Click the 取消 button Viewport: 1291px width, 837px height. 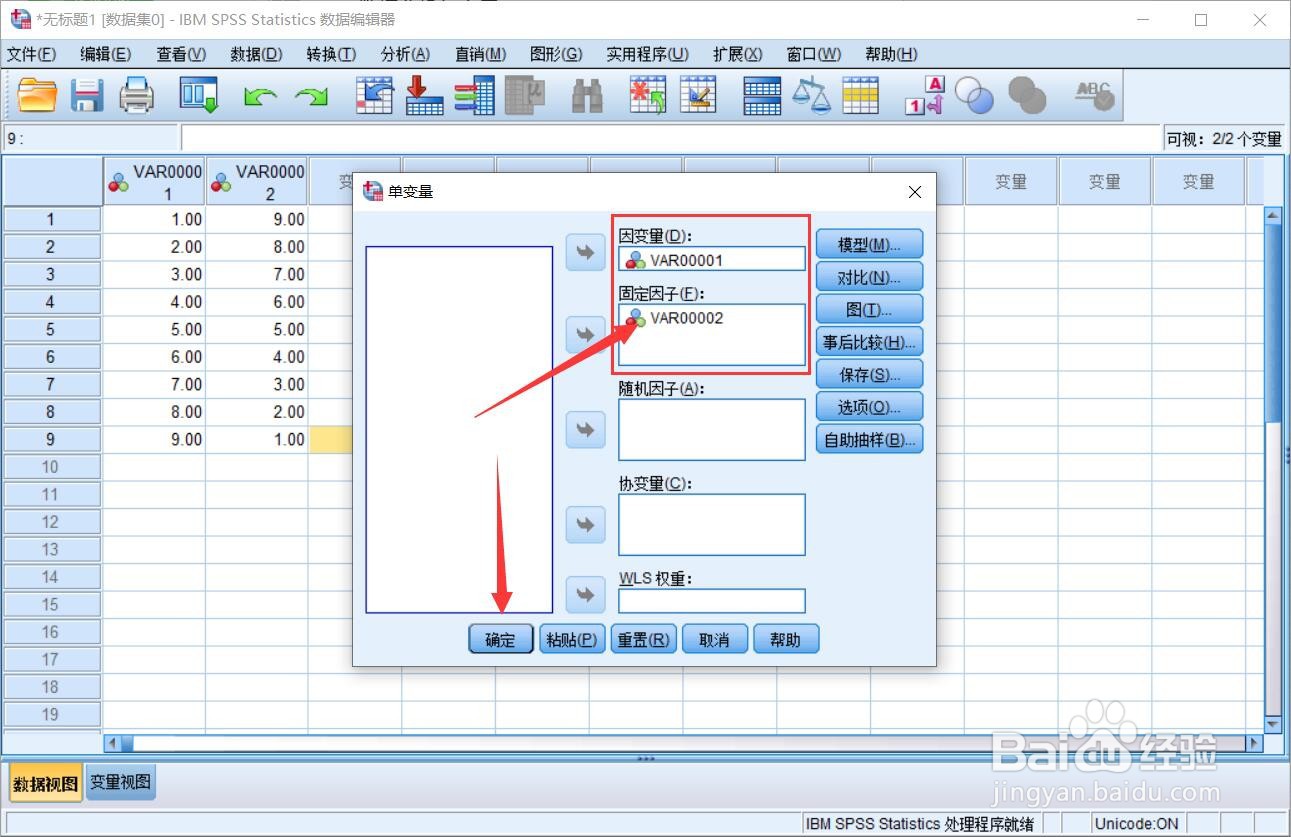pos(715,640)
